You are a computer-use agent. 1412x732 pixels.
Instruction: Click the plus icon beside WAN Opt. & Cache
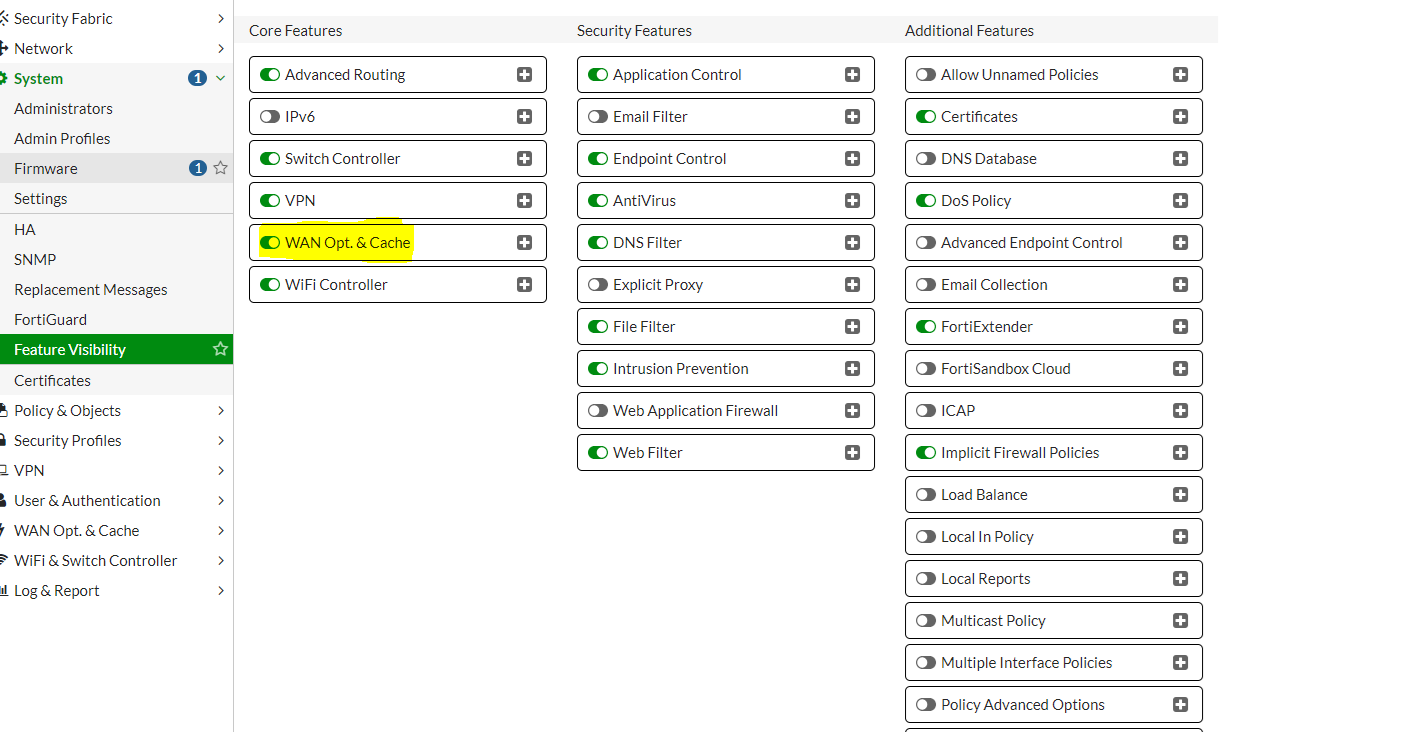click(524, 243)
